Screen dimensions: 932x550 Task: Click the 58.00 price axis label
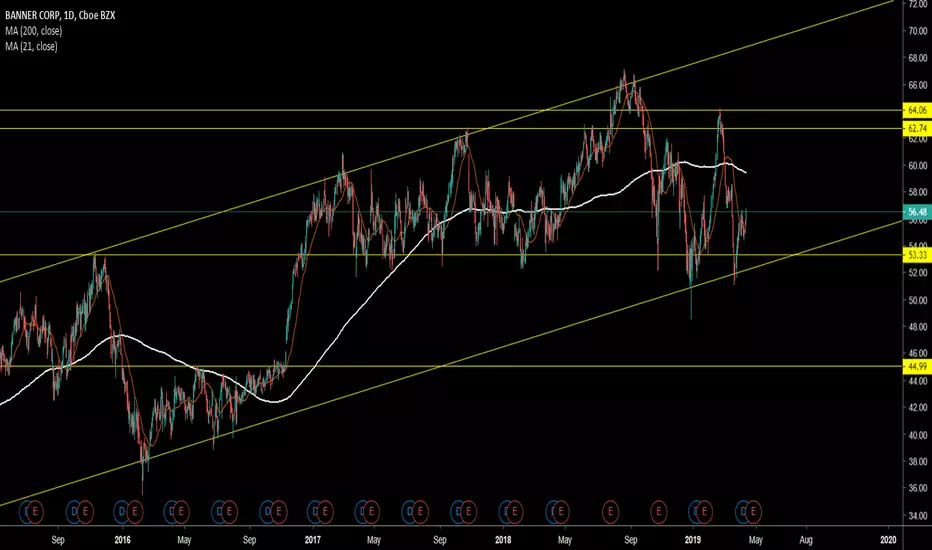click(x=918, y=193)
